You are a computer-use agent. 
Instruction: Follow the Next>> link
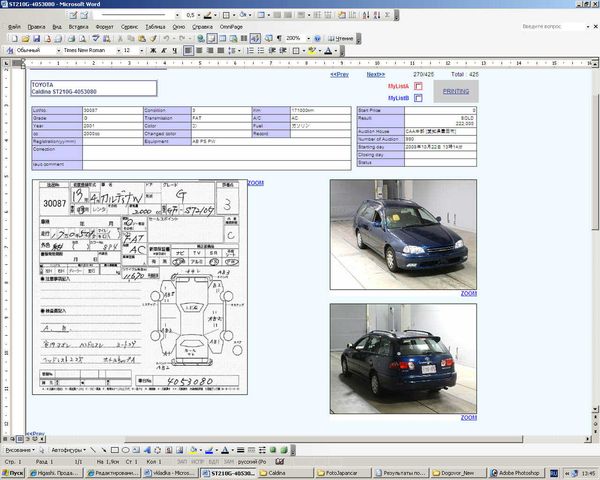pyautogui.click(x=376, y=74)
